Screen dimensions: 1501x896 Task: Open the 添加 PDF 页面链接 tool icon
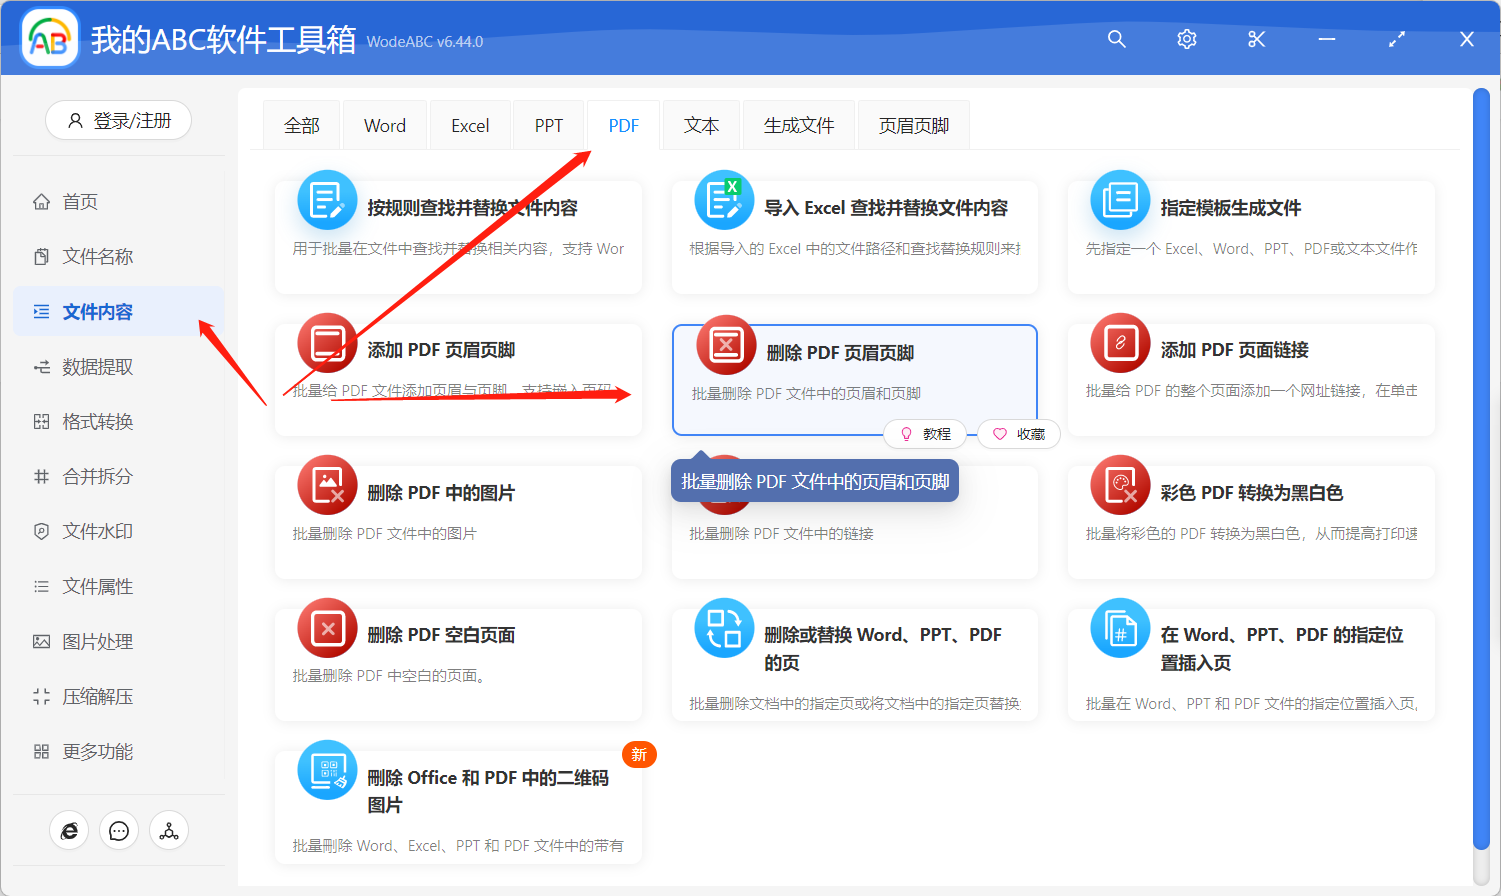(1119, 343)
